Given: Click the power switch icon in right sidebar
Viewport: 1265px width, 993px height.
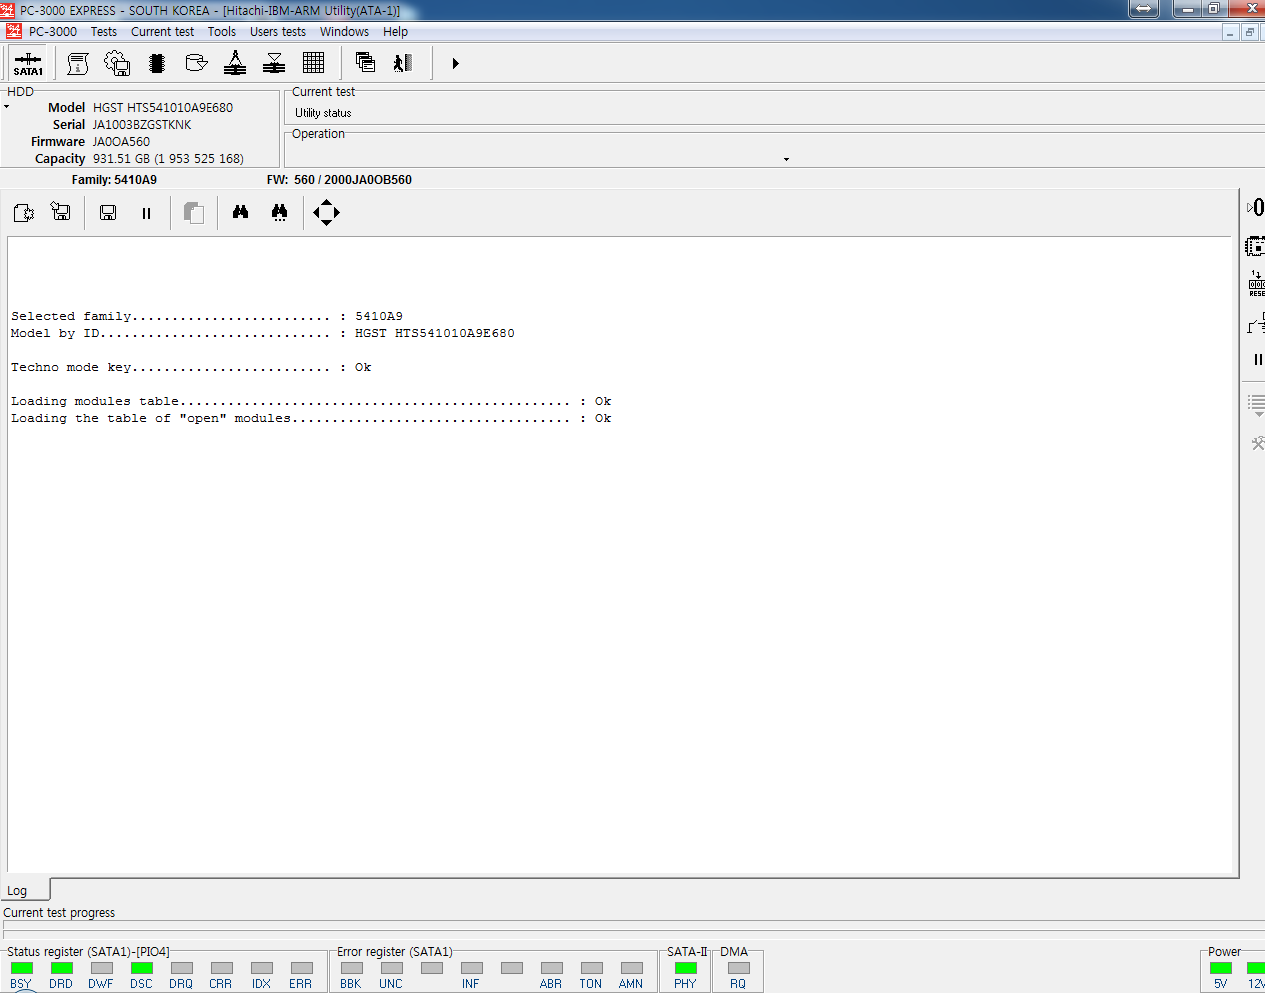Looking at the screenshot, I should pos(1256,323).
